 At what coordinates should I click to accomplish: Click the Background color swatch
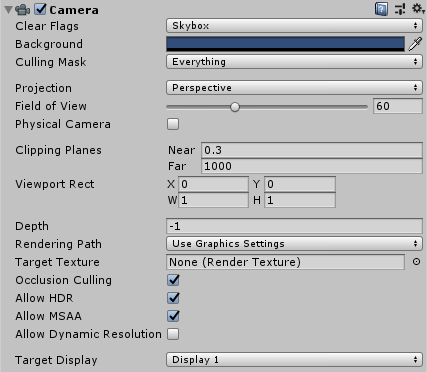coord(285,44)
